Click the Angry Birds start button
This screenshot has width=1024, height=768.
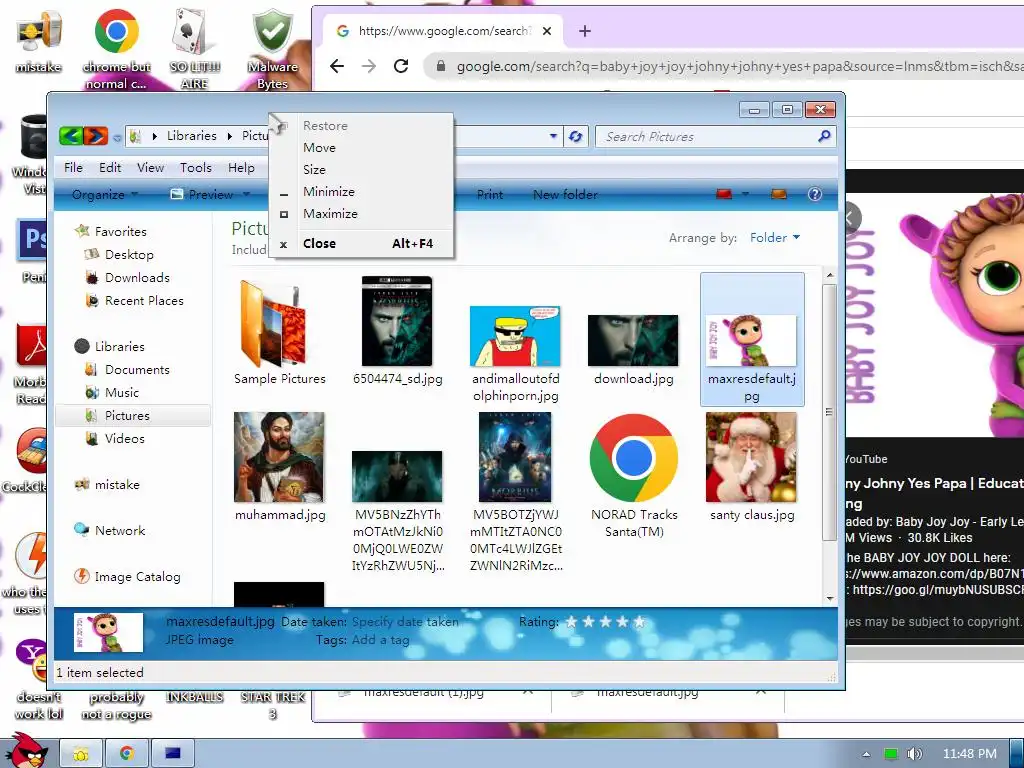pos(26,751)
